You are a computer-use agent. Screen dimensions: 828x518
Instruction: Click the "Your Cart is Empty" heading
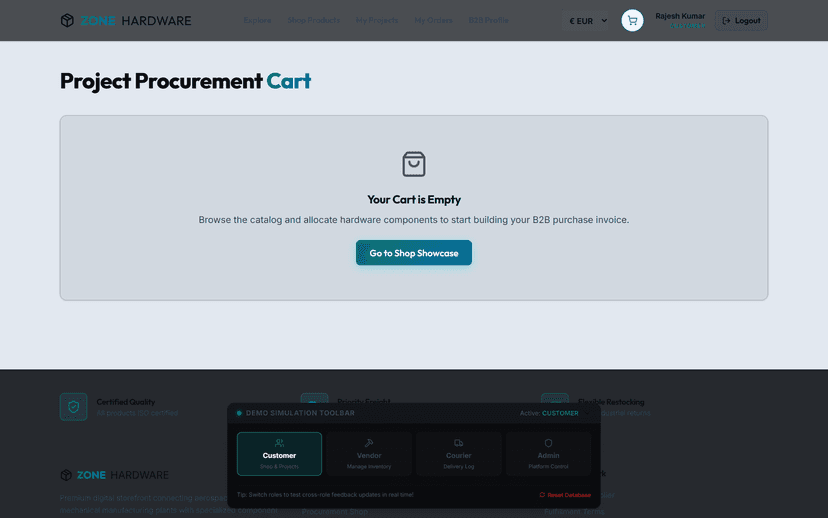click(414, 200)
